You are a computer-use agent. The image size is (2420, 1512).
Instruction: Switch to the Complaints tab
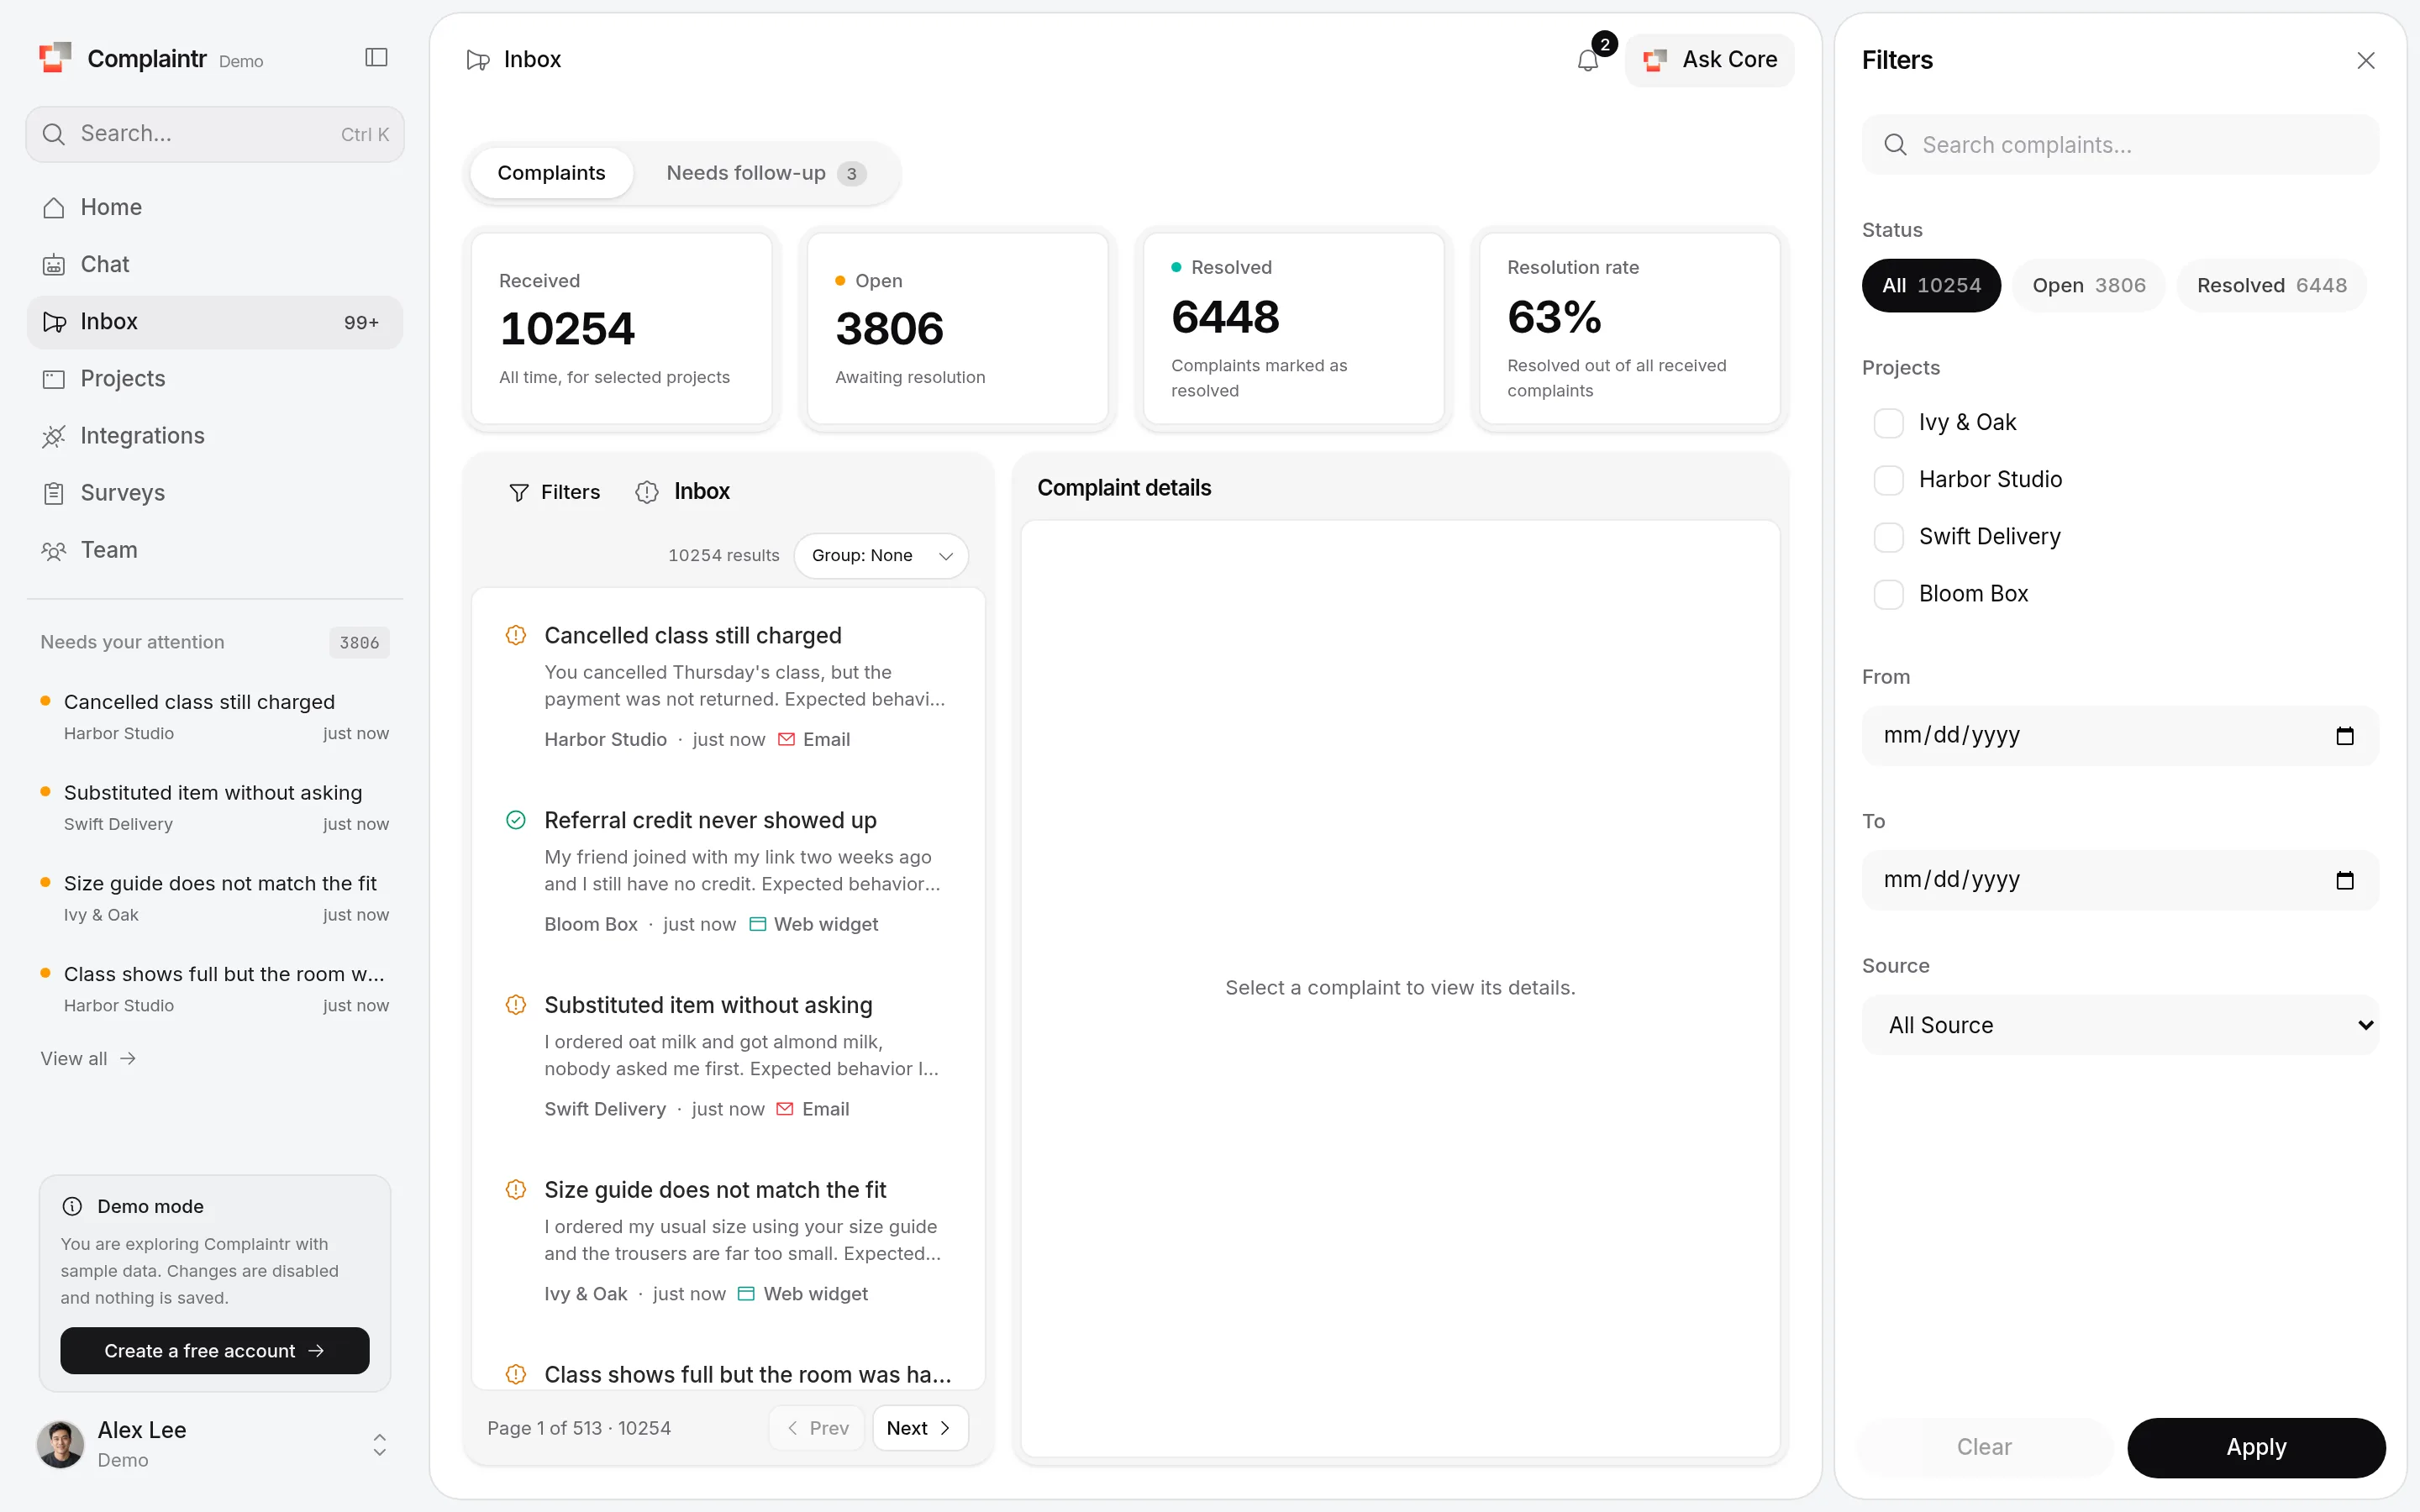click(x=551, y=173)
